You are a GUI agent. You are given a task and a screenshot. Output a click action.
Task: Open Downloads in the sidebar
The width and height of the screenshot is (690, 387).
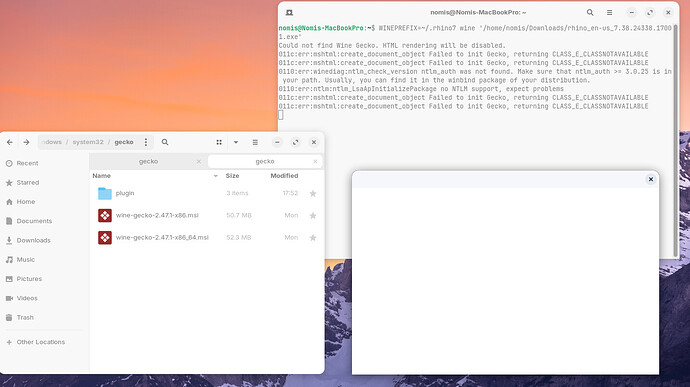pos(33,240)
